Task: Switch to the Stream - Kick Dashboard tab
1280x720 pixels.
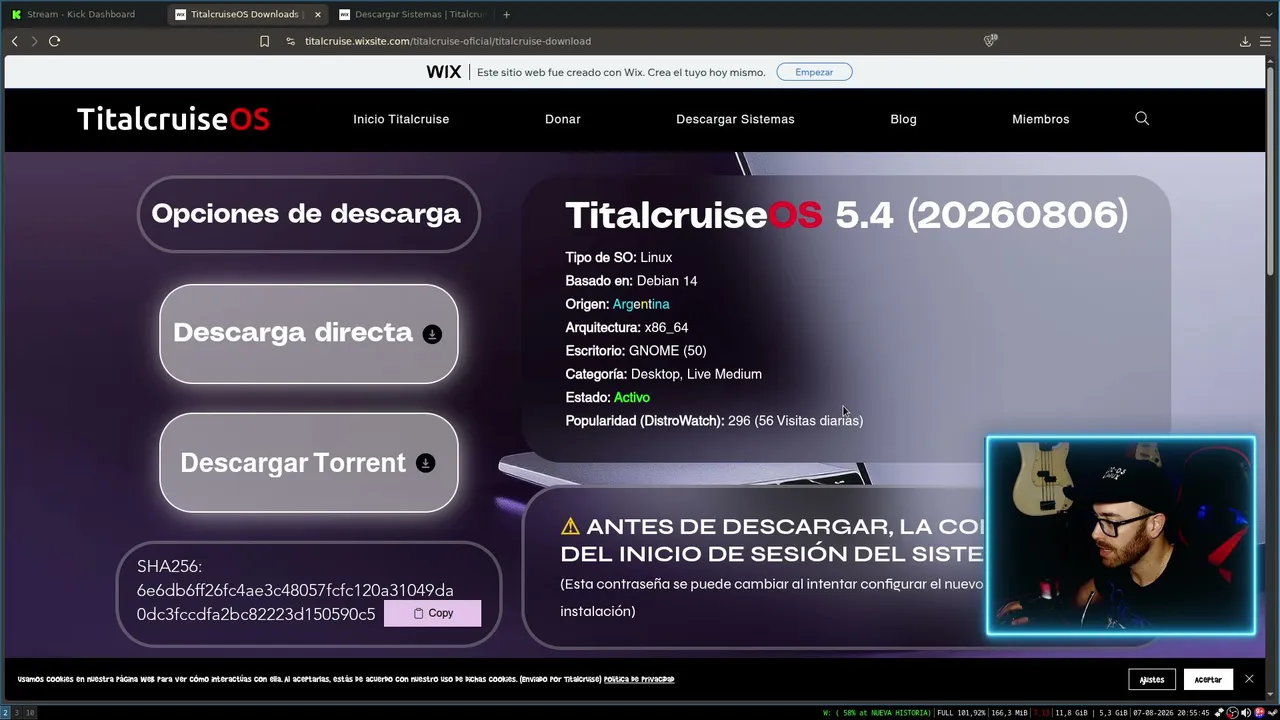Action: [82, 14]
